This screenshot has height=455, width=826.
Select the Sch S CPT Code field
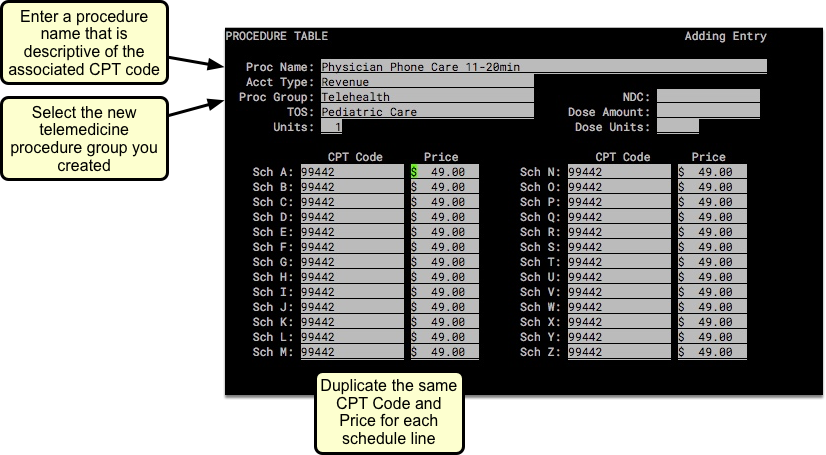tap(619, 246)
